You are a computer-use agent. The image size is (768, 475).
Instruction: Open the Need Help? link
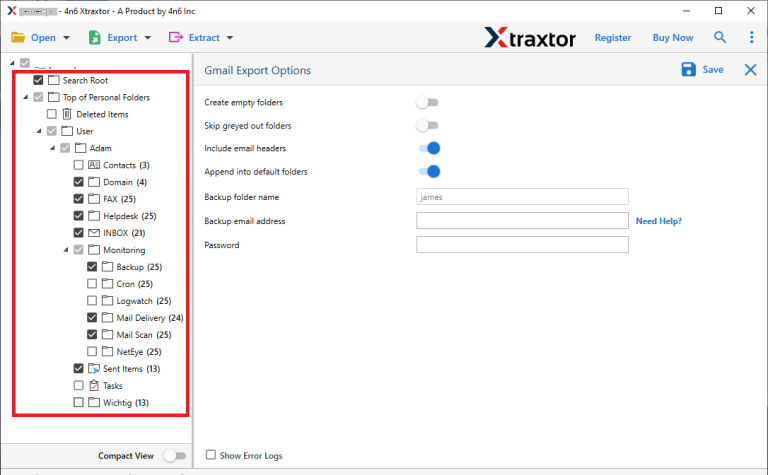click(x=658, y=221)
